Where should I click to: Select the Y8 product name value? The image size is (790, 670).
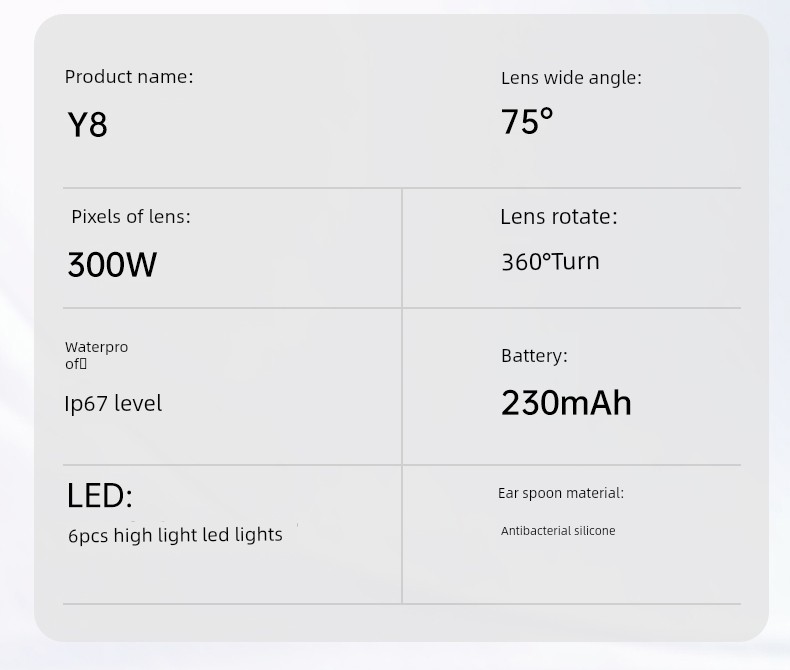(x=87, y=125)
